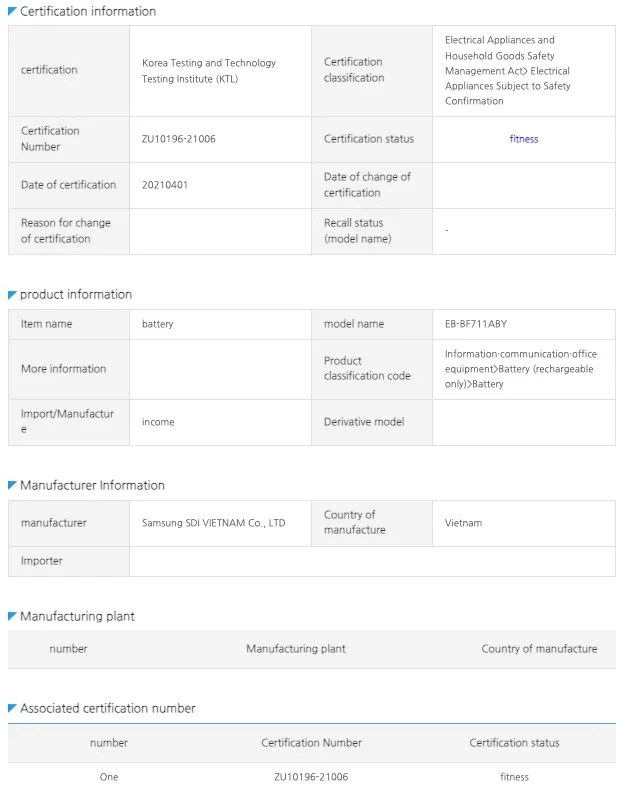This screenshot has width=625, height=788.
Task: Click the Certification status column header in the bottom table
Action: tap(514, 743)
